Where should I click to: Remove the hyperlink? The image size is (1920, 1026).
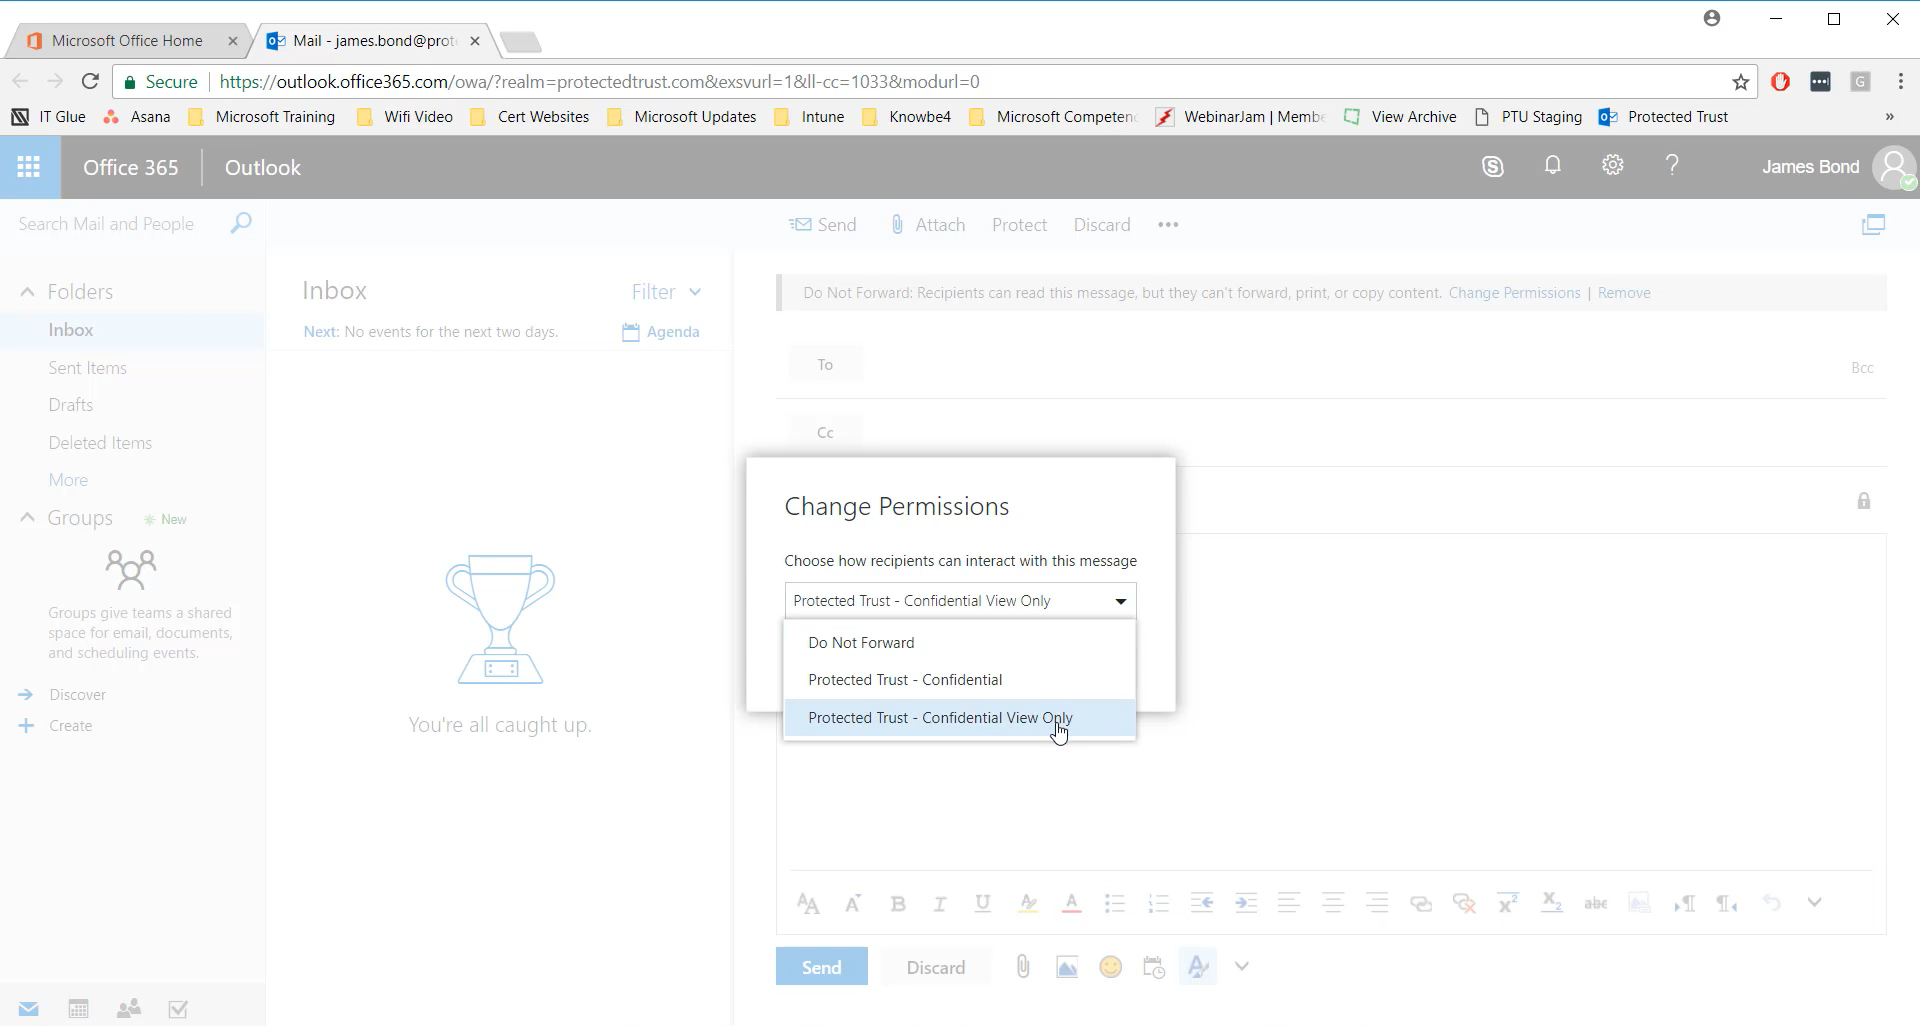click(1464, 904)
